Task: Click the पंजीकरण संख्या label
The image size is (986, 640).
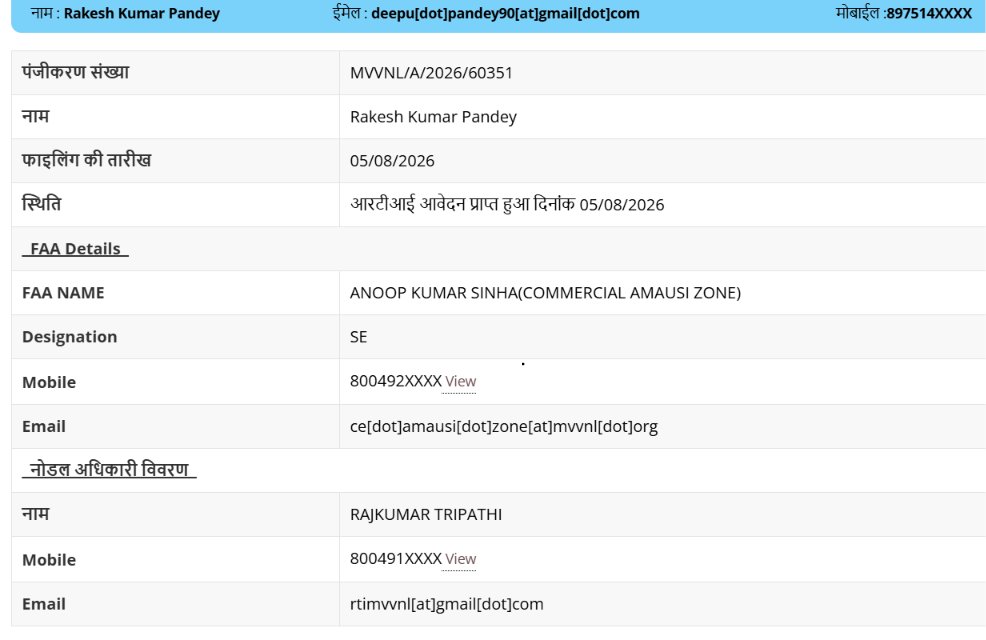Action: coord(75,72)
